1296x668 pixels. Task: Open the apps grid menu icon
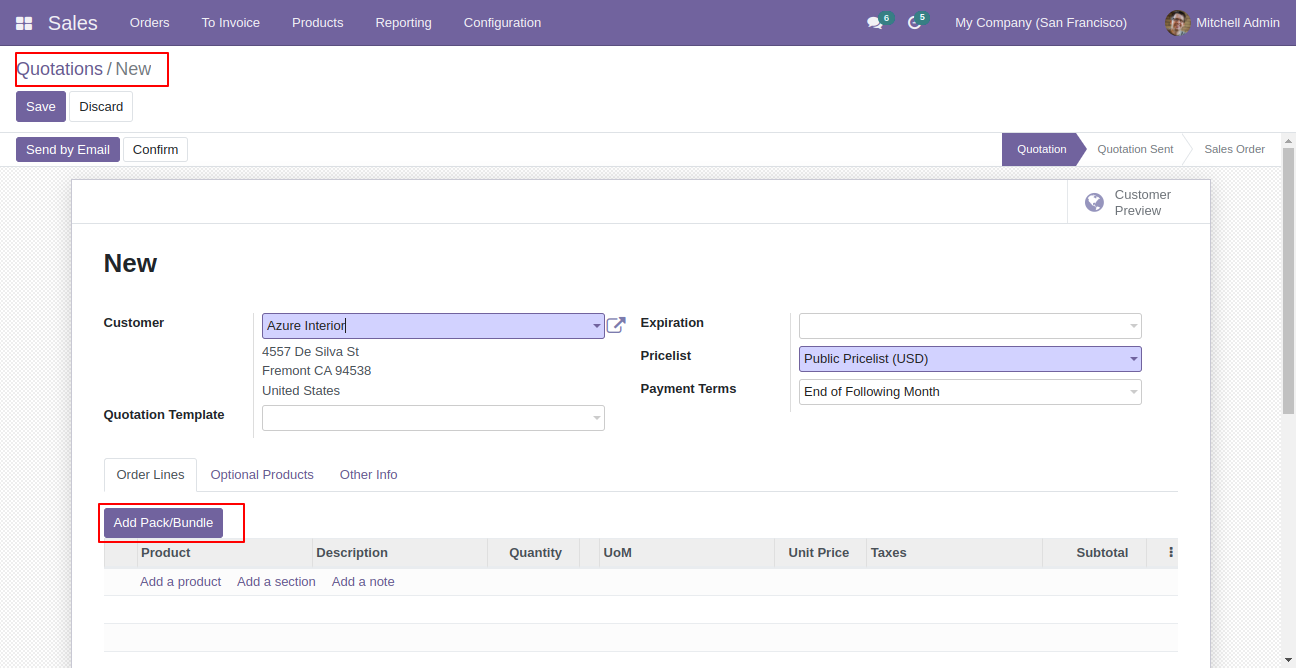[24, 23]
